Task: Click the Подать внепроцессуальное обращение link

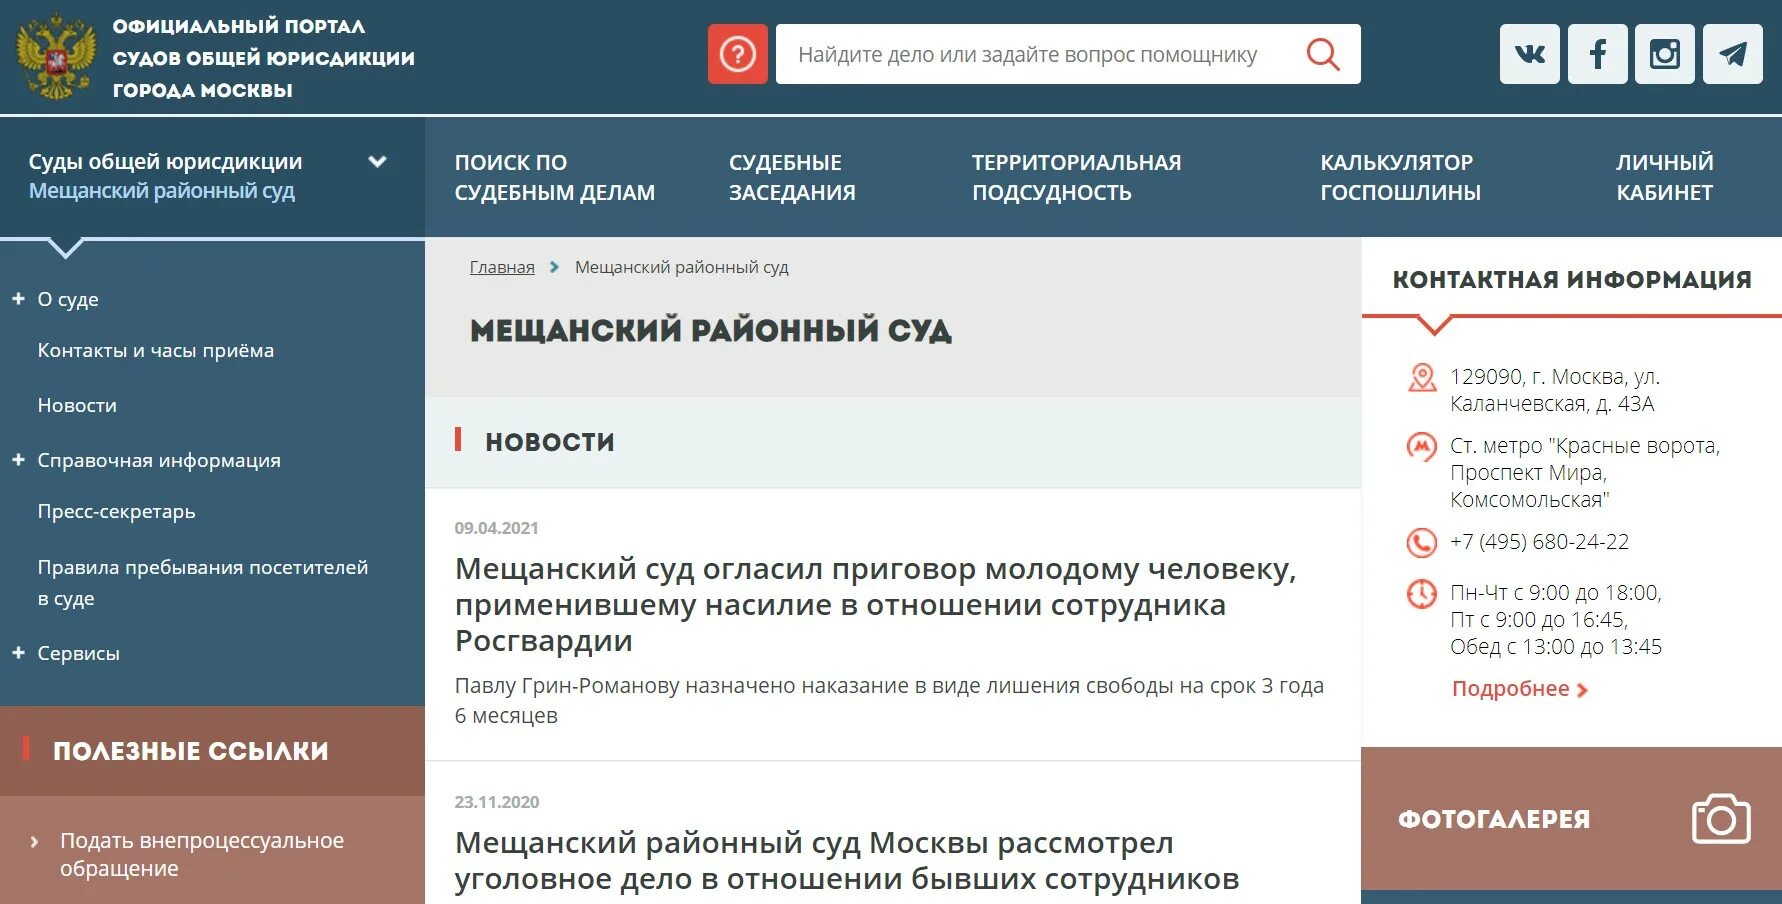Action: (x=201, y=853)
